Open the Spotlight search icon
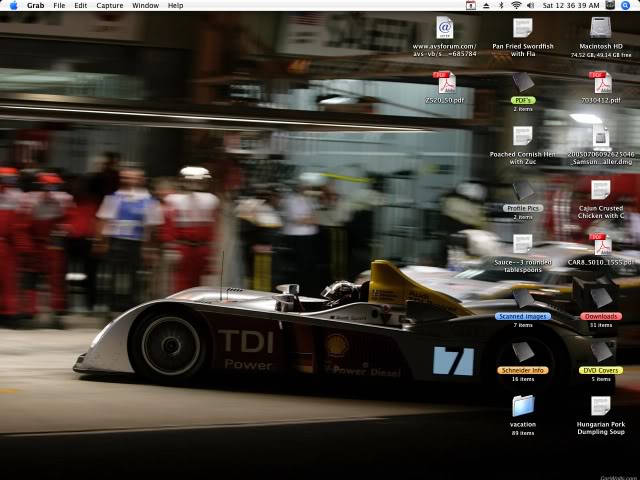Viewport: 640px width, 480px height. pos(626,5)
